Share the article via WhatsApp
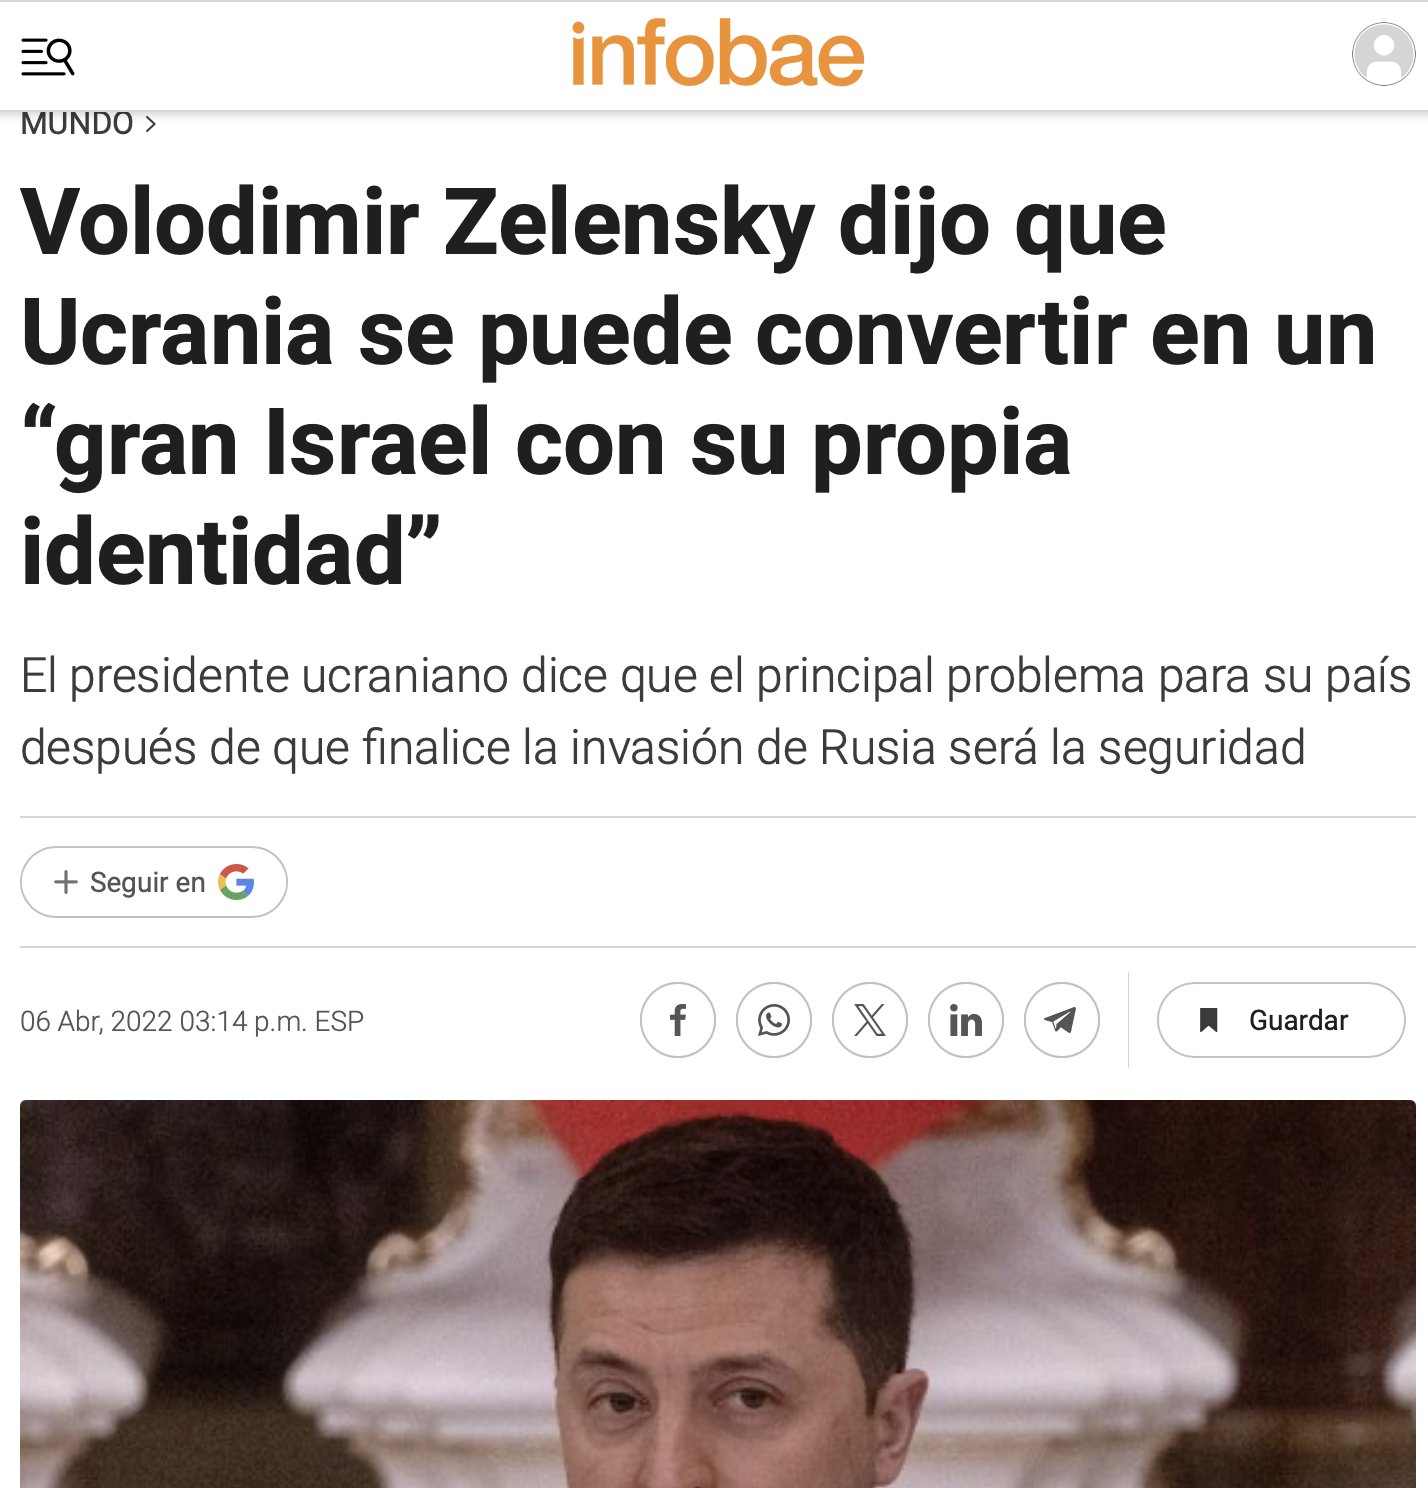This screenshot has height=1488, width=1428. (774, 1020)
